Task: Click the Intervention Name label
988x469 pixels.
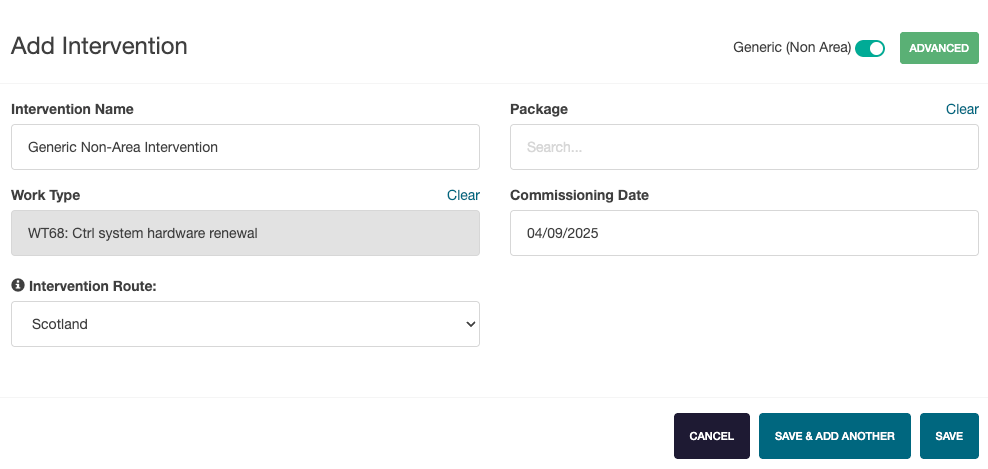Action: (x=72, y=109)
